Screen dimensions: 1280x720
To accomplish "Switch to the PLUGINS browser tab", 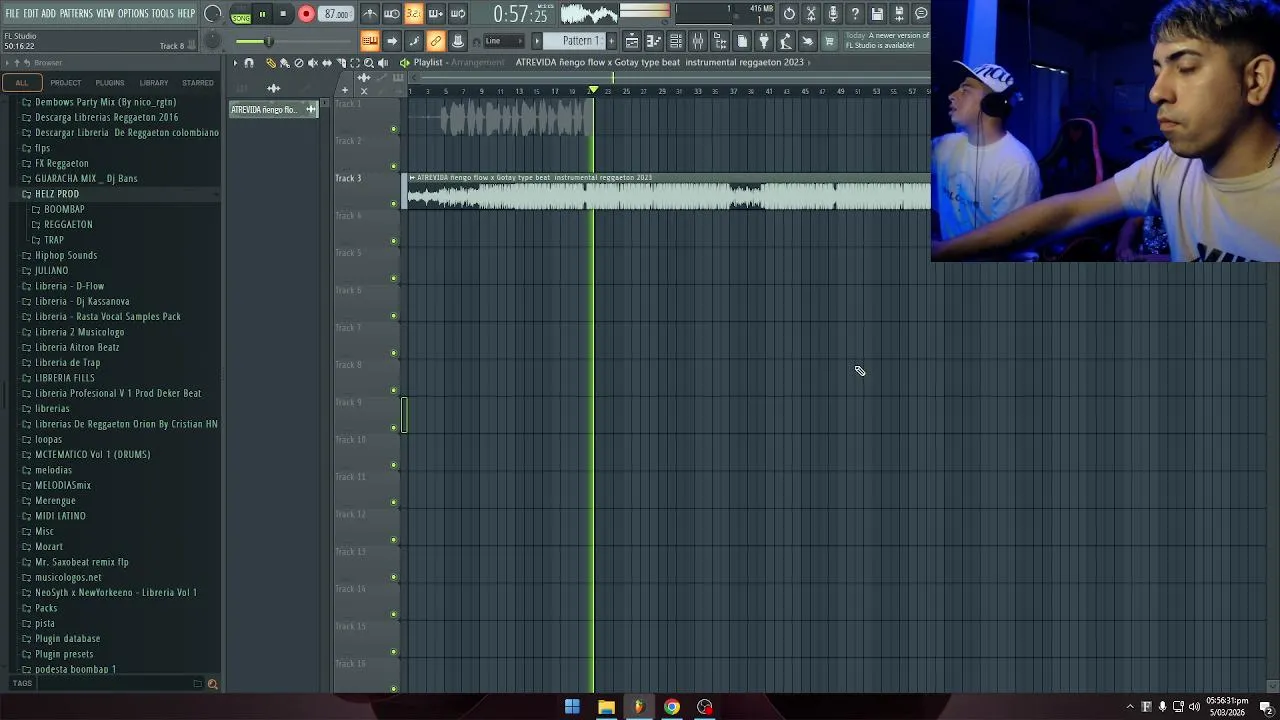I will click(x=110, y=82).
